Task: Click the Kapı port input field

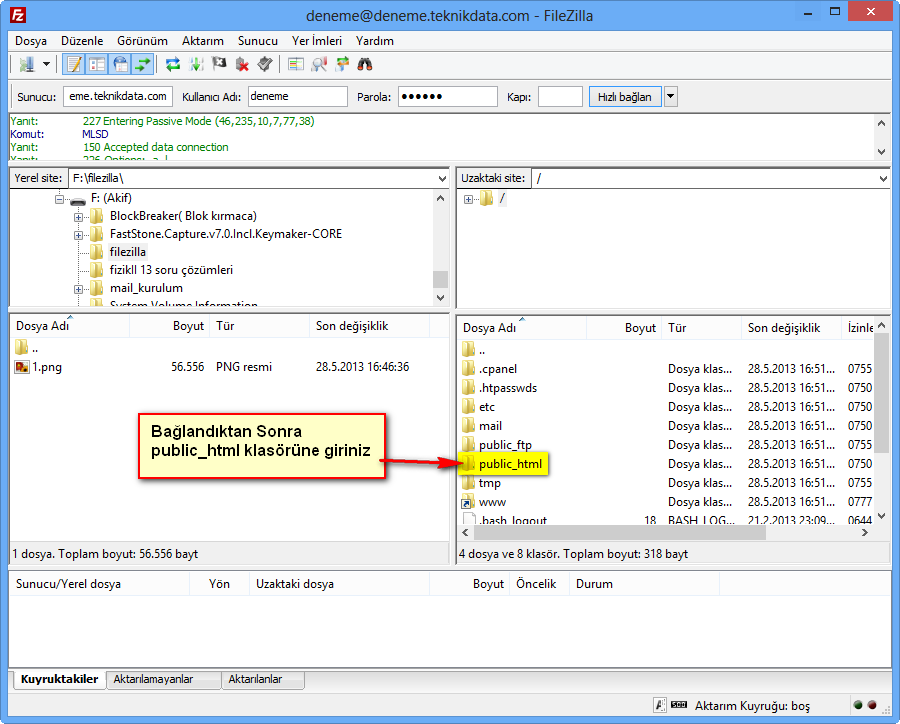Action: tap(560, 97)
